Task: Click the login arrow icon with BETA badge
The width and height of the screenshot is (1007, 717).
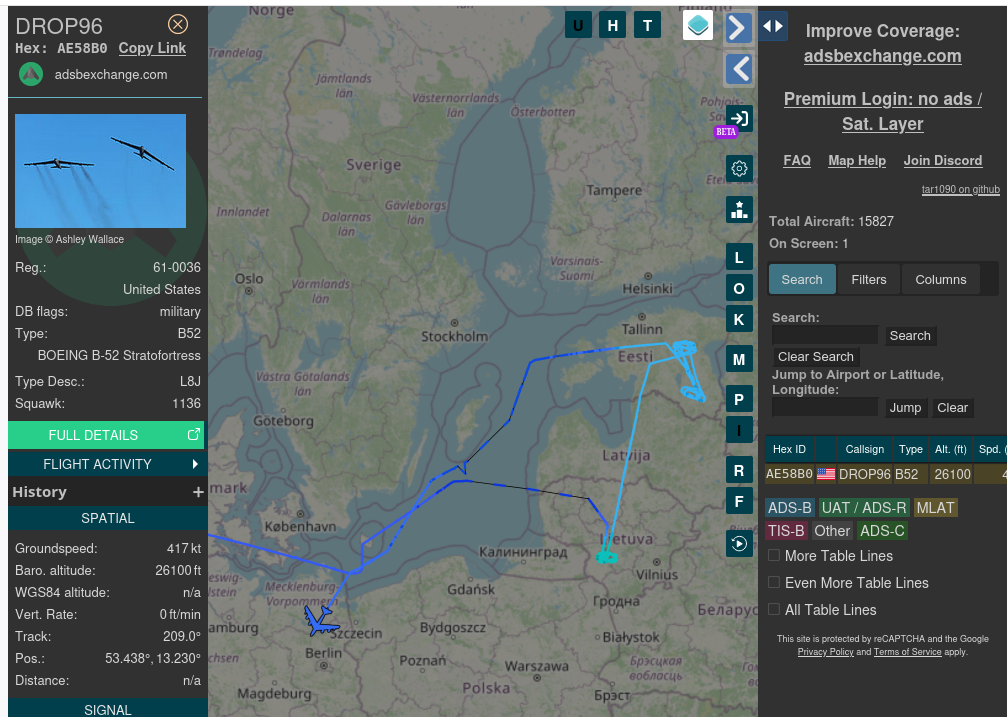Action: tap(739, 119)
